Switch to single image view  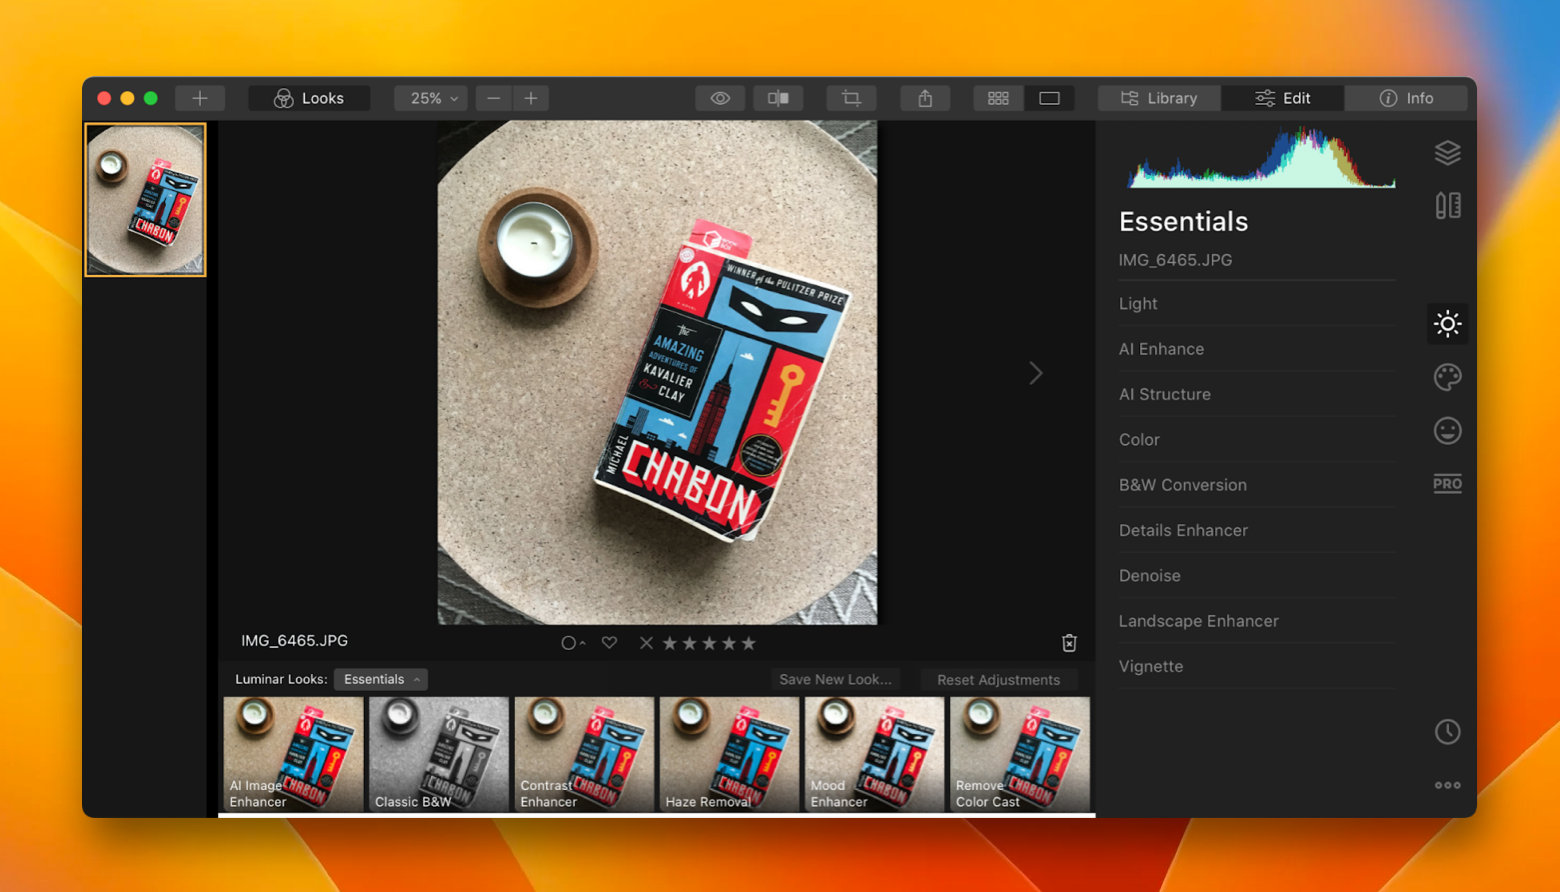point(1049,98)
